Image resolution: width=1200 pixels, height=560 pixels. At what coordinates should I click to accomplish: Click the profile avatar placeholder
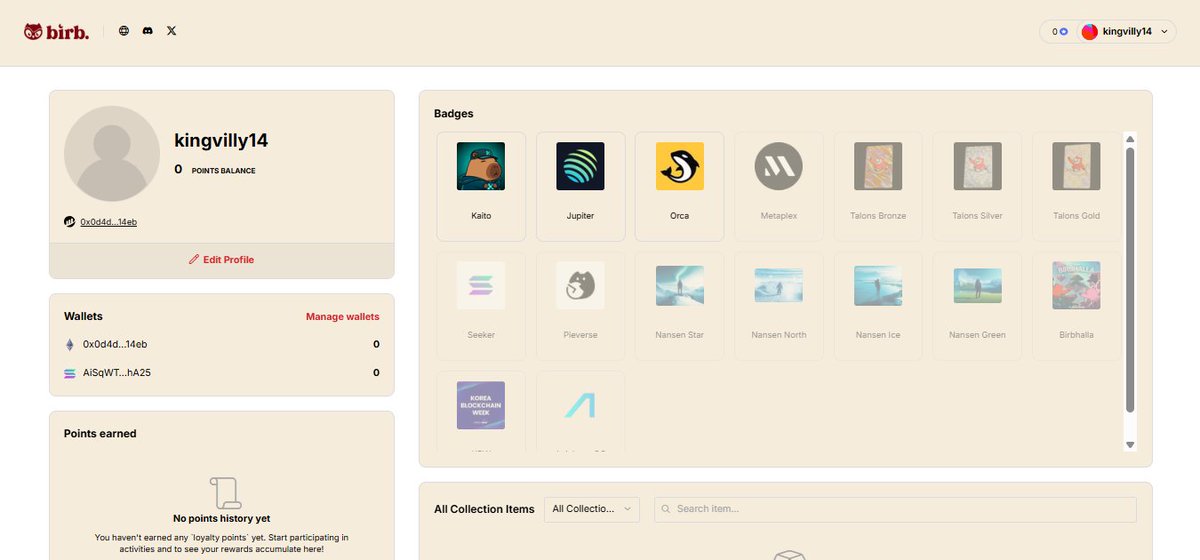(x=112, y=154)
